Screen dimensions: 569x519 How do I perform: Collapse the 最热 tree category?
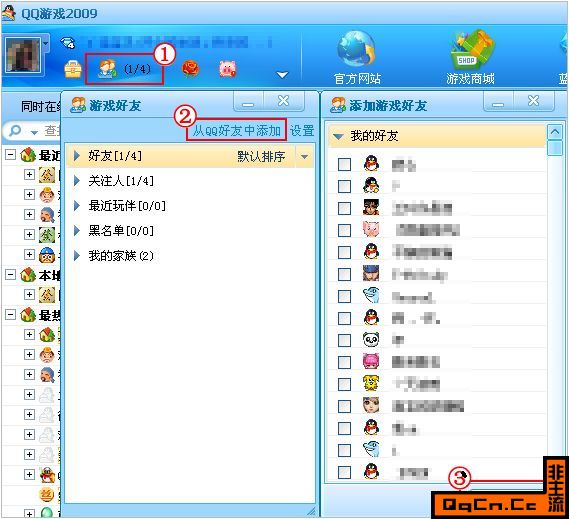pos(11,314)
